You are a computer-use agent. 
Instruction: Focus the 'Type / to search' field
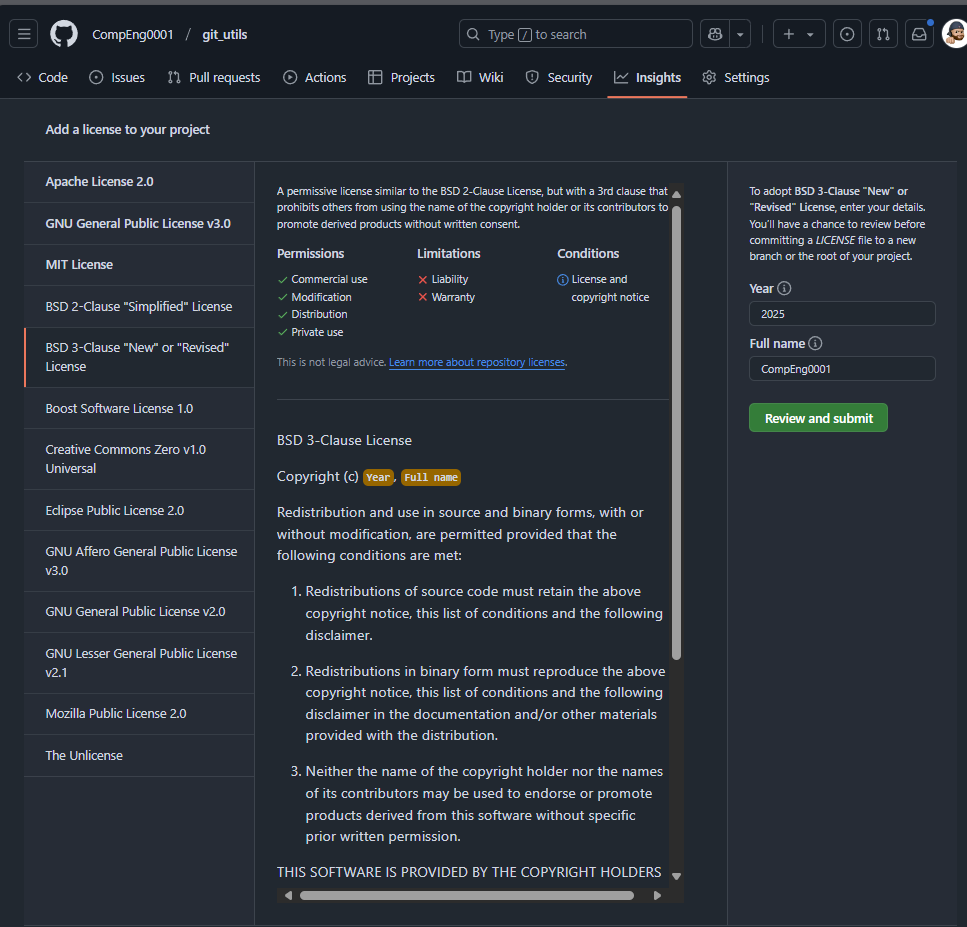[x=575, y=34]
